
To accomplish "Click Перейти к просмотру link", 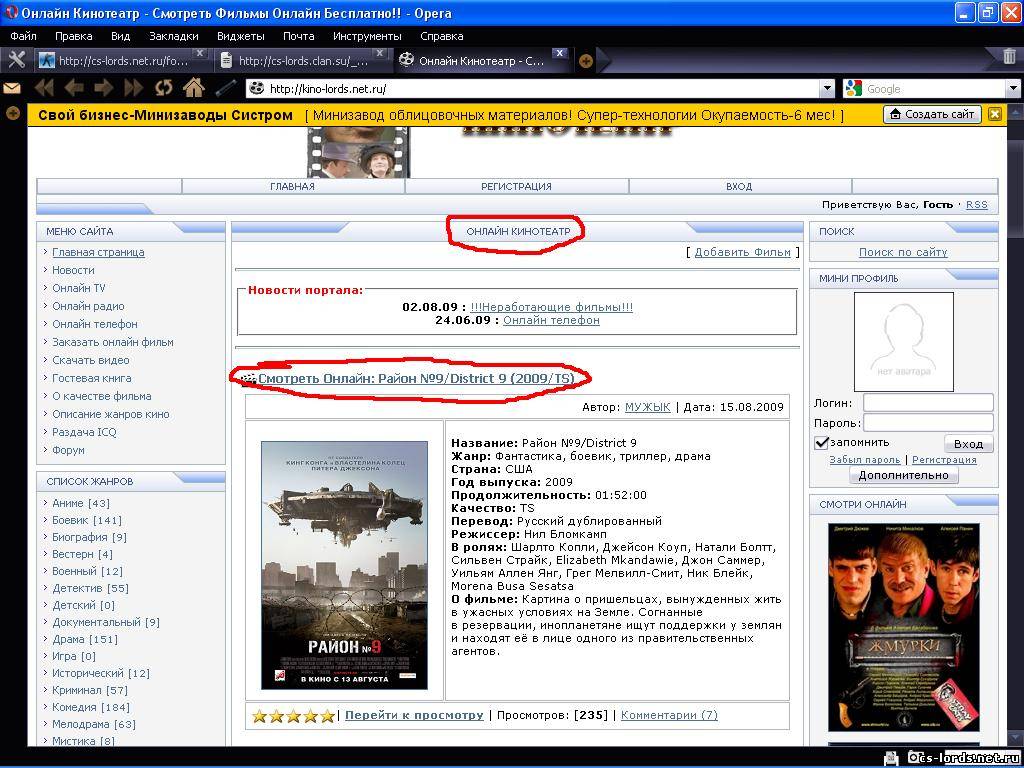I will point(414,715).
